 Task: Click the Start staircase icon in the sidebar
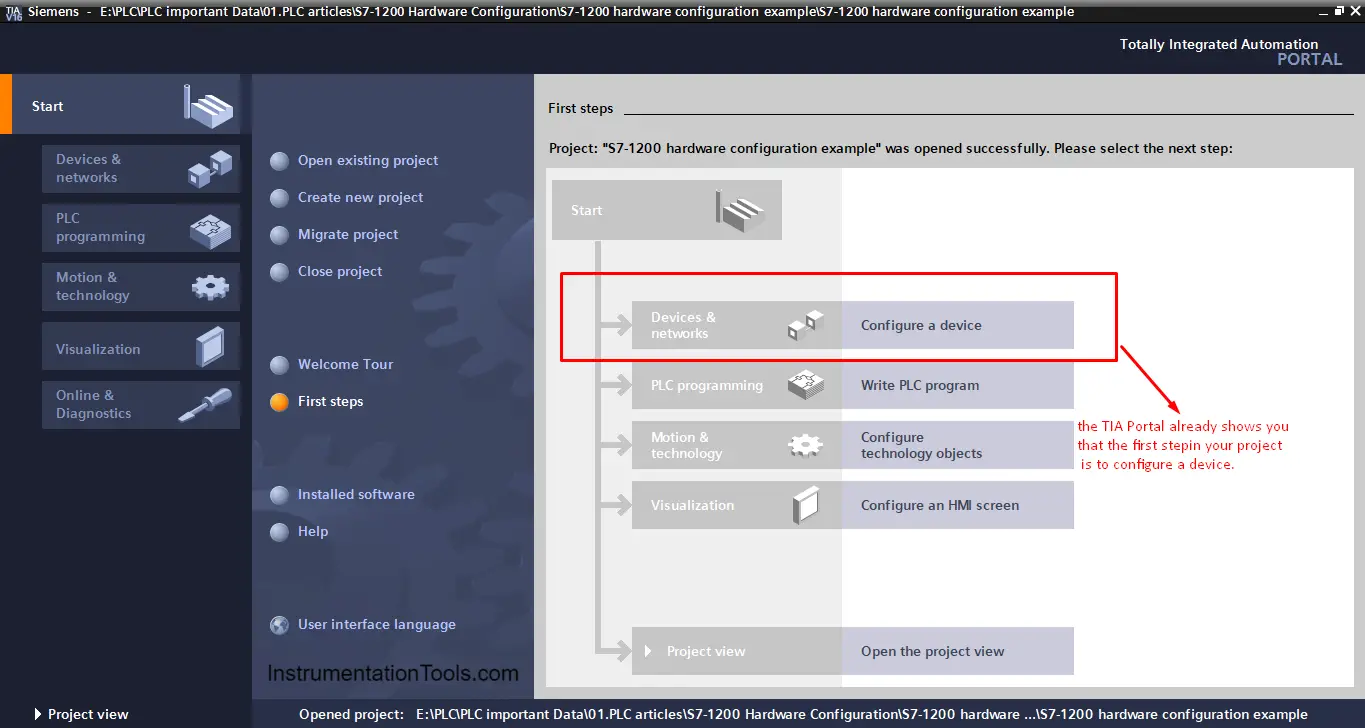click(x=208, y=106)
